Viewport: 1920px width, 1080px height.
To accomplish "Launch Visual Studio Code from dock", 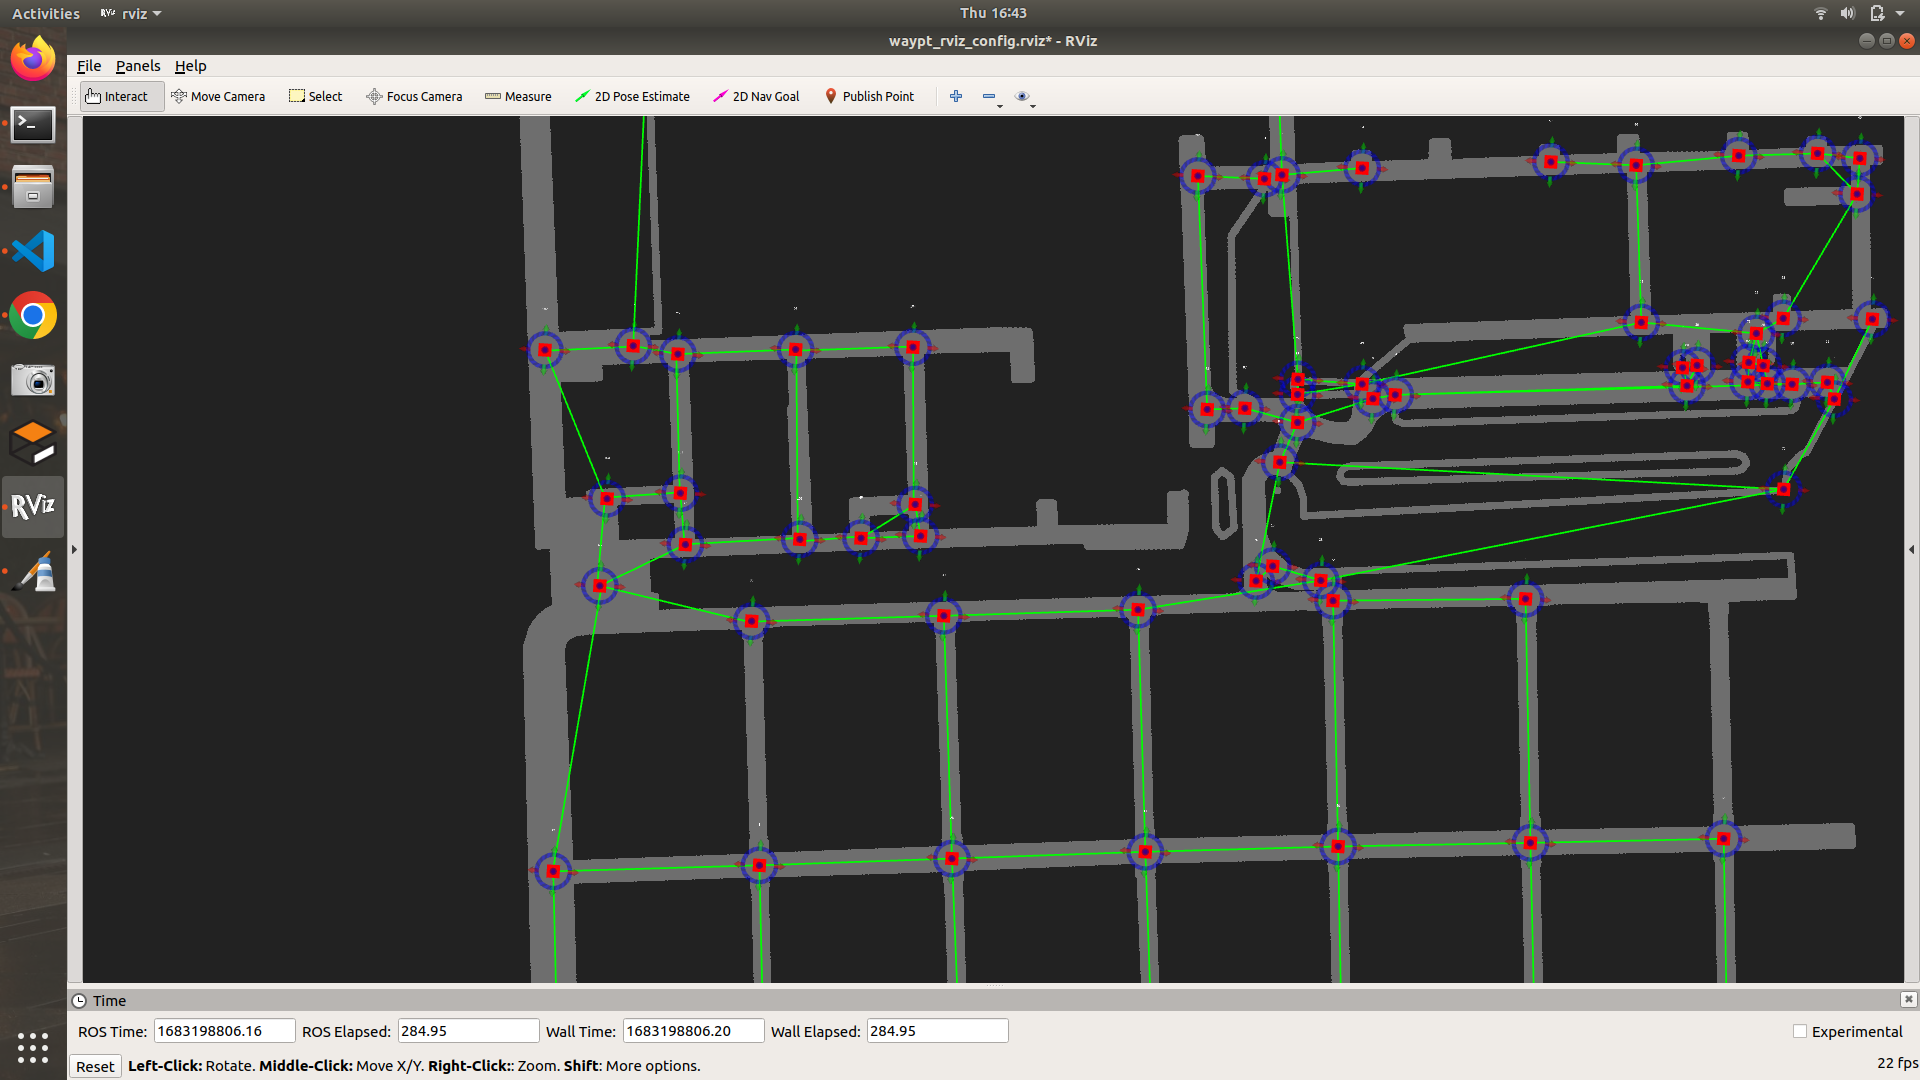I will tap(33, 251).
